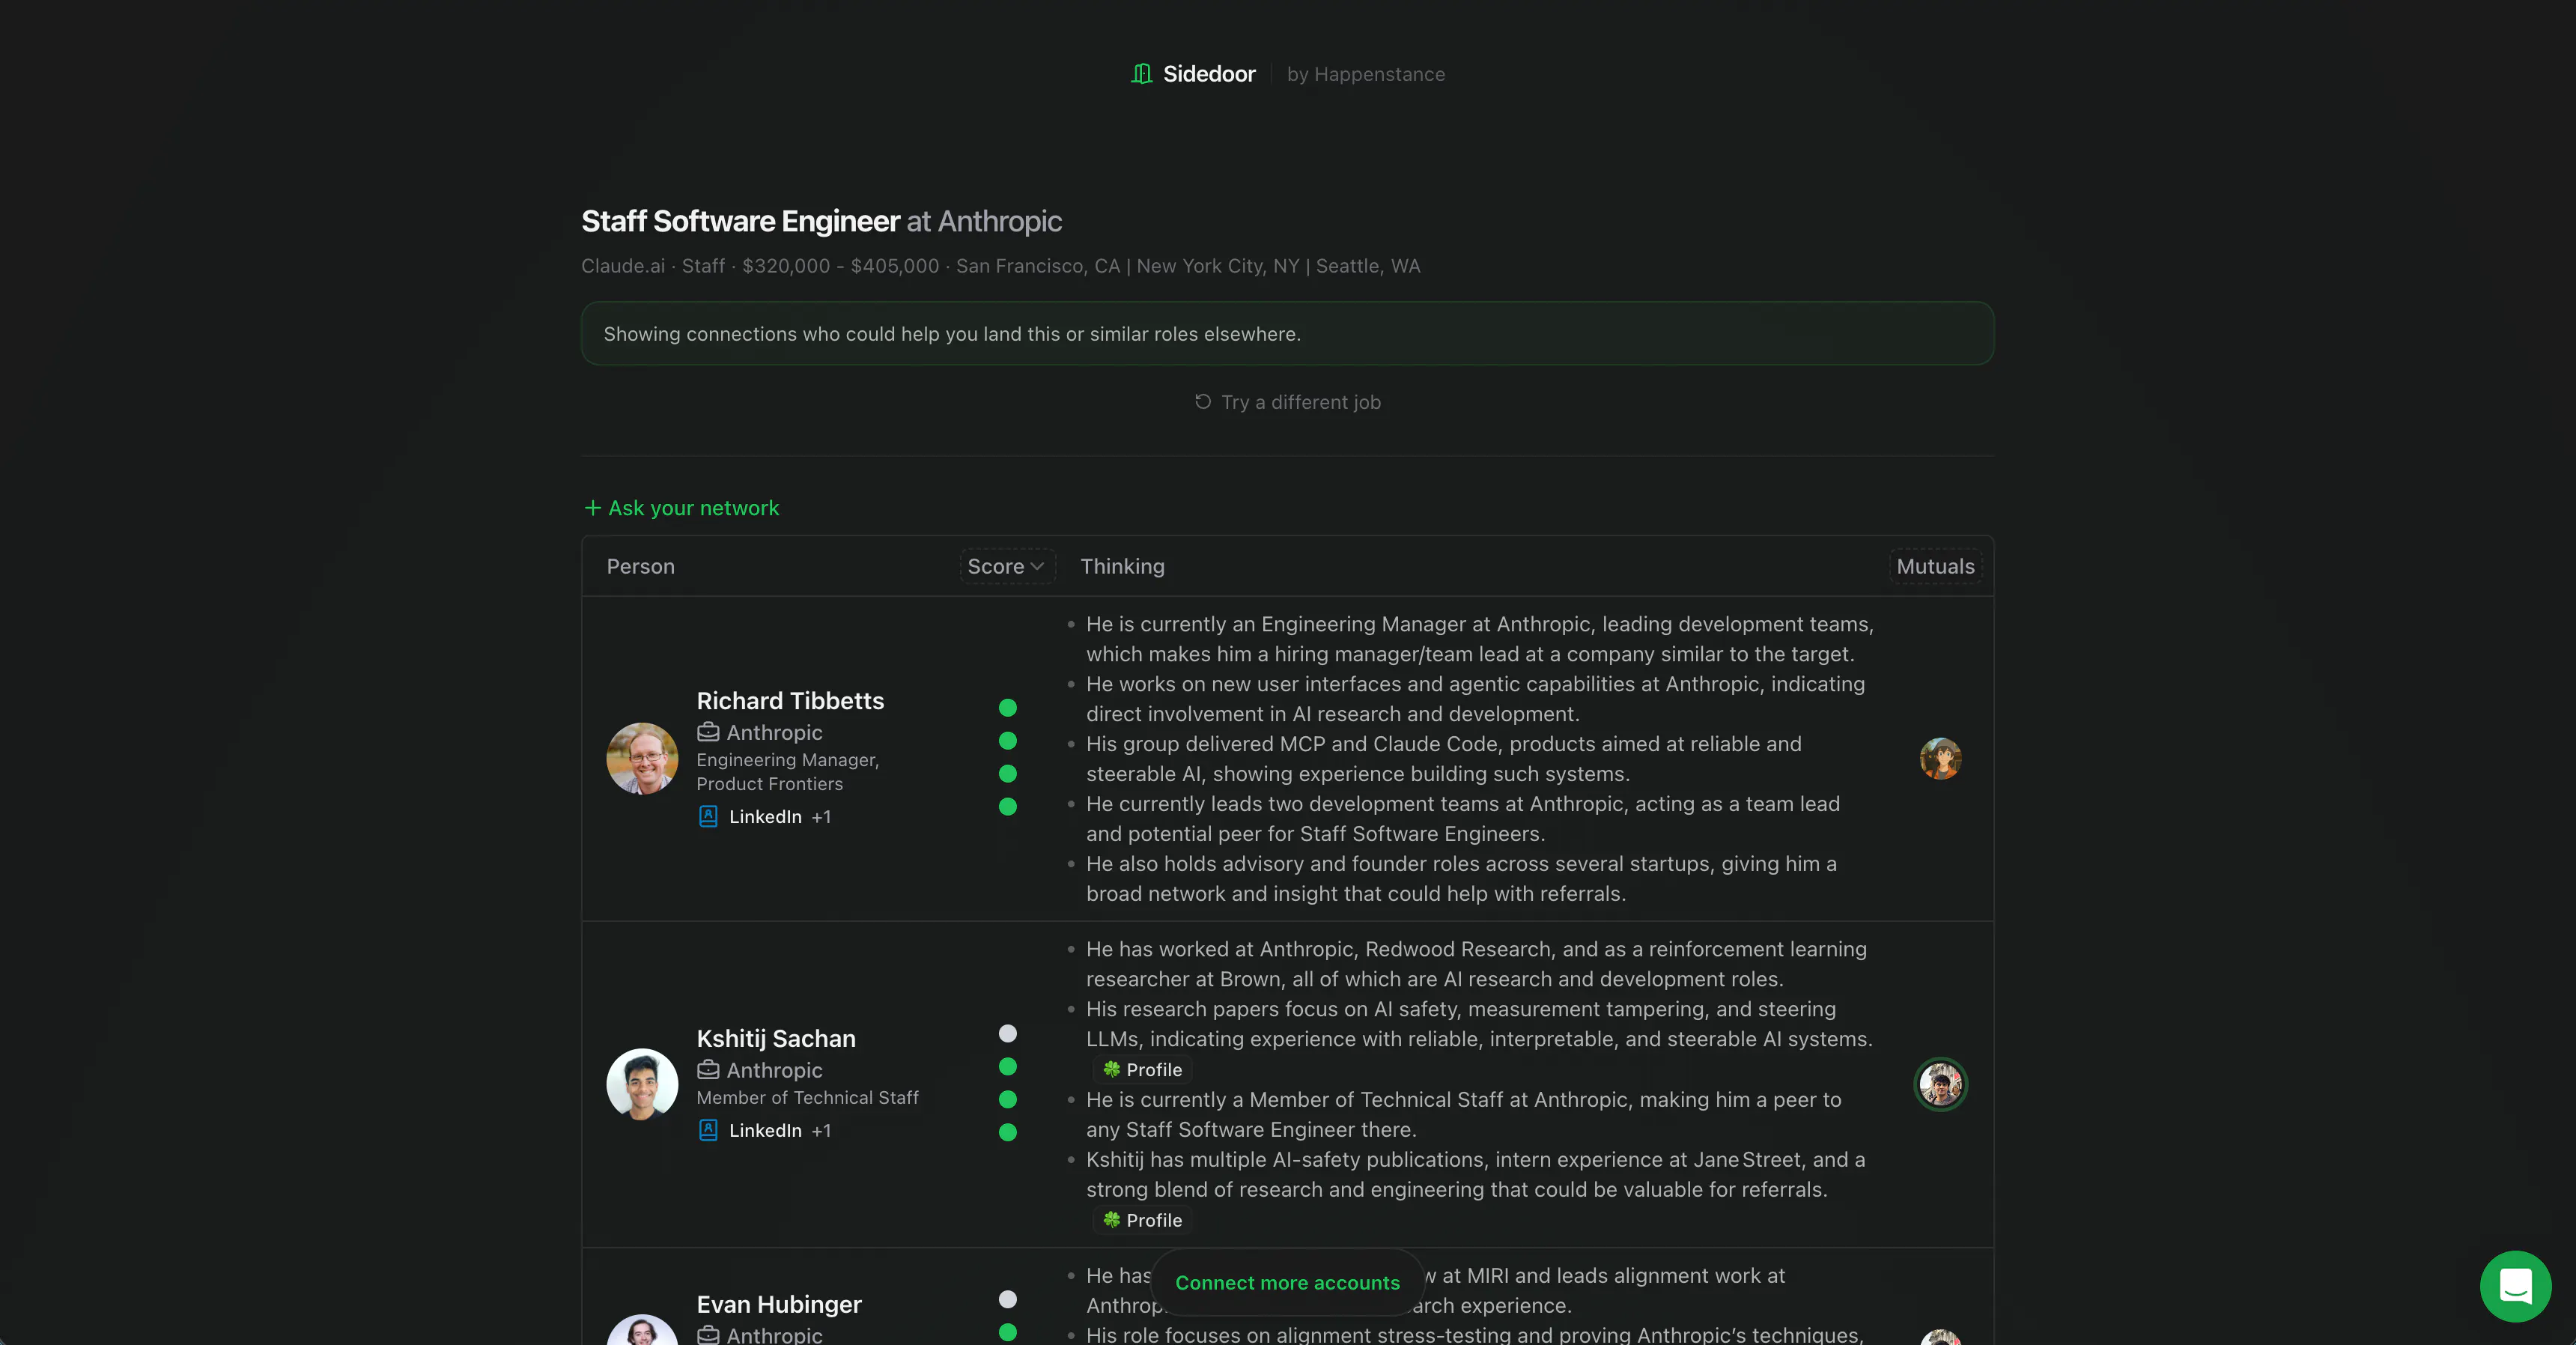Open the second Profile chip under Kshitij's thinking

pyautogui.click(x=1142, y=1221)
